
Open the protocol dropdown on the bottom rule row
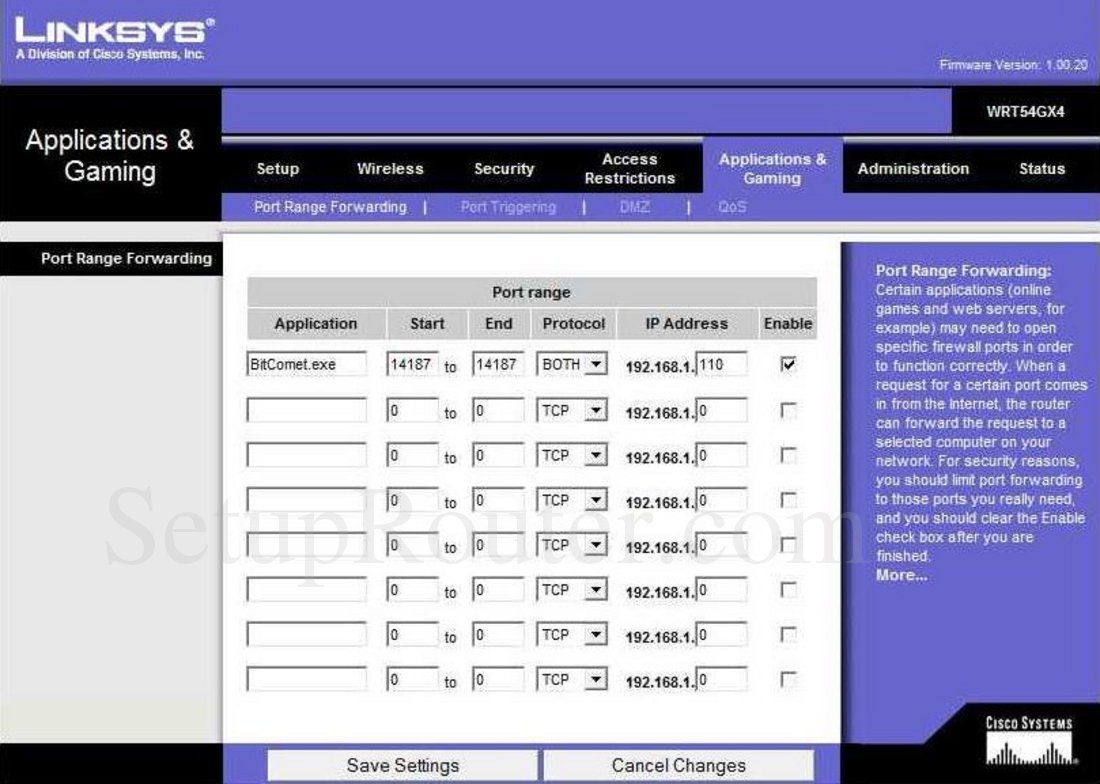(x=572, y=678)
